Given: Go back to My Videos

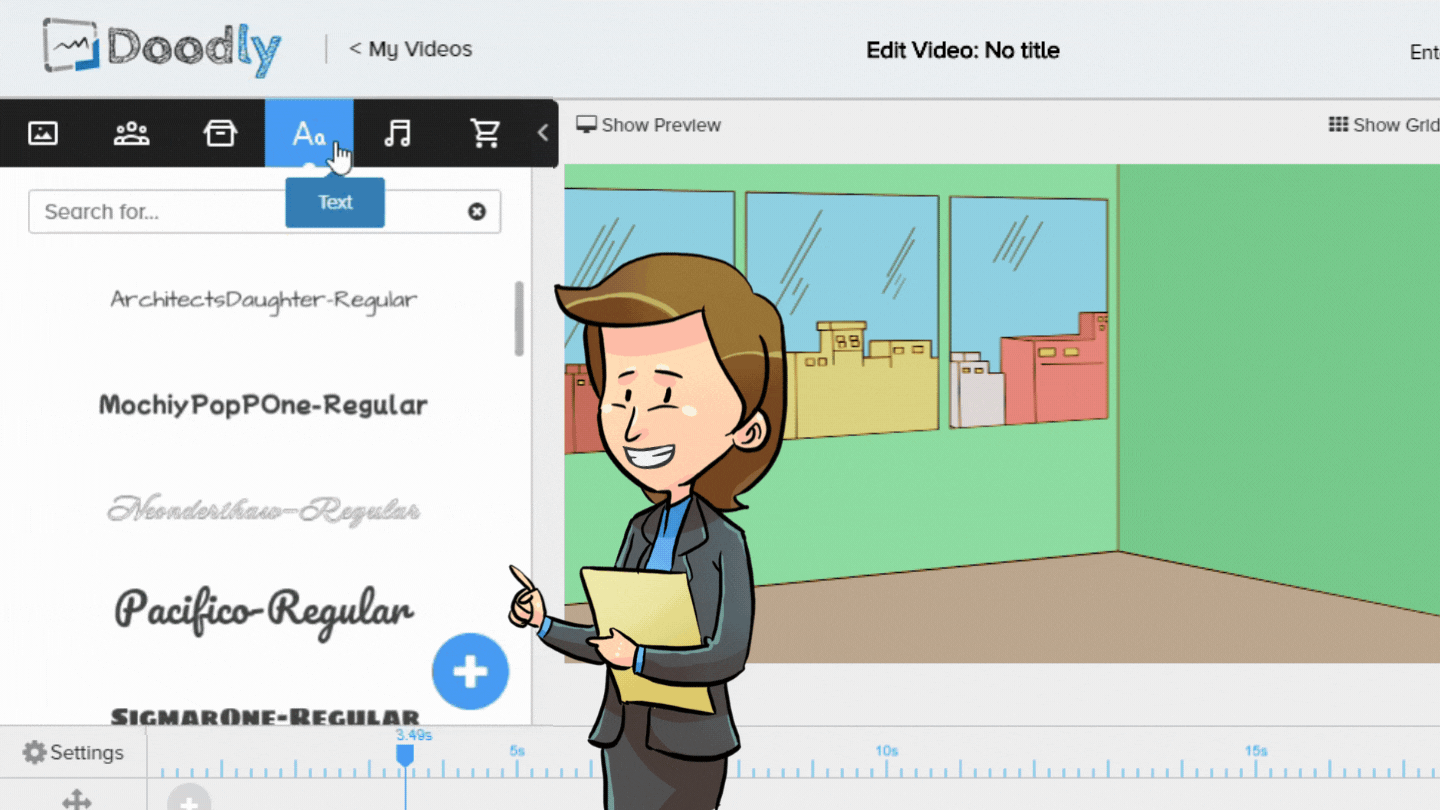Looking at the screenshot, I should tap(410, 49).
